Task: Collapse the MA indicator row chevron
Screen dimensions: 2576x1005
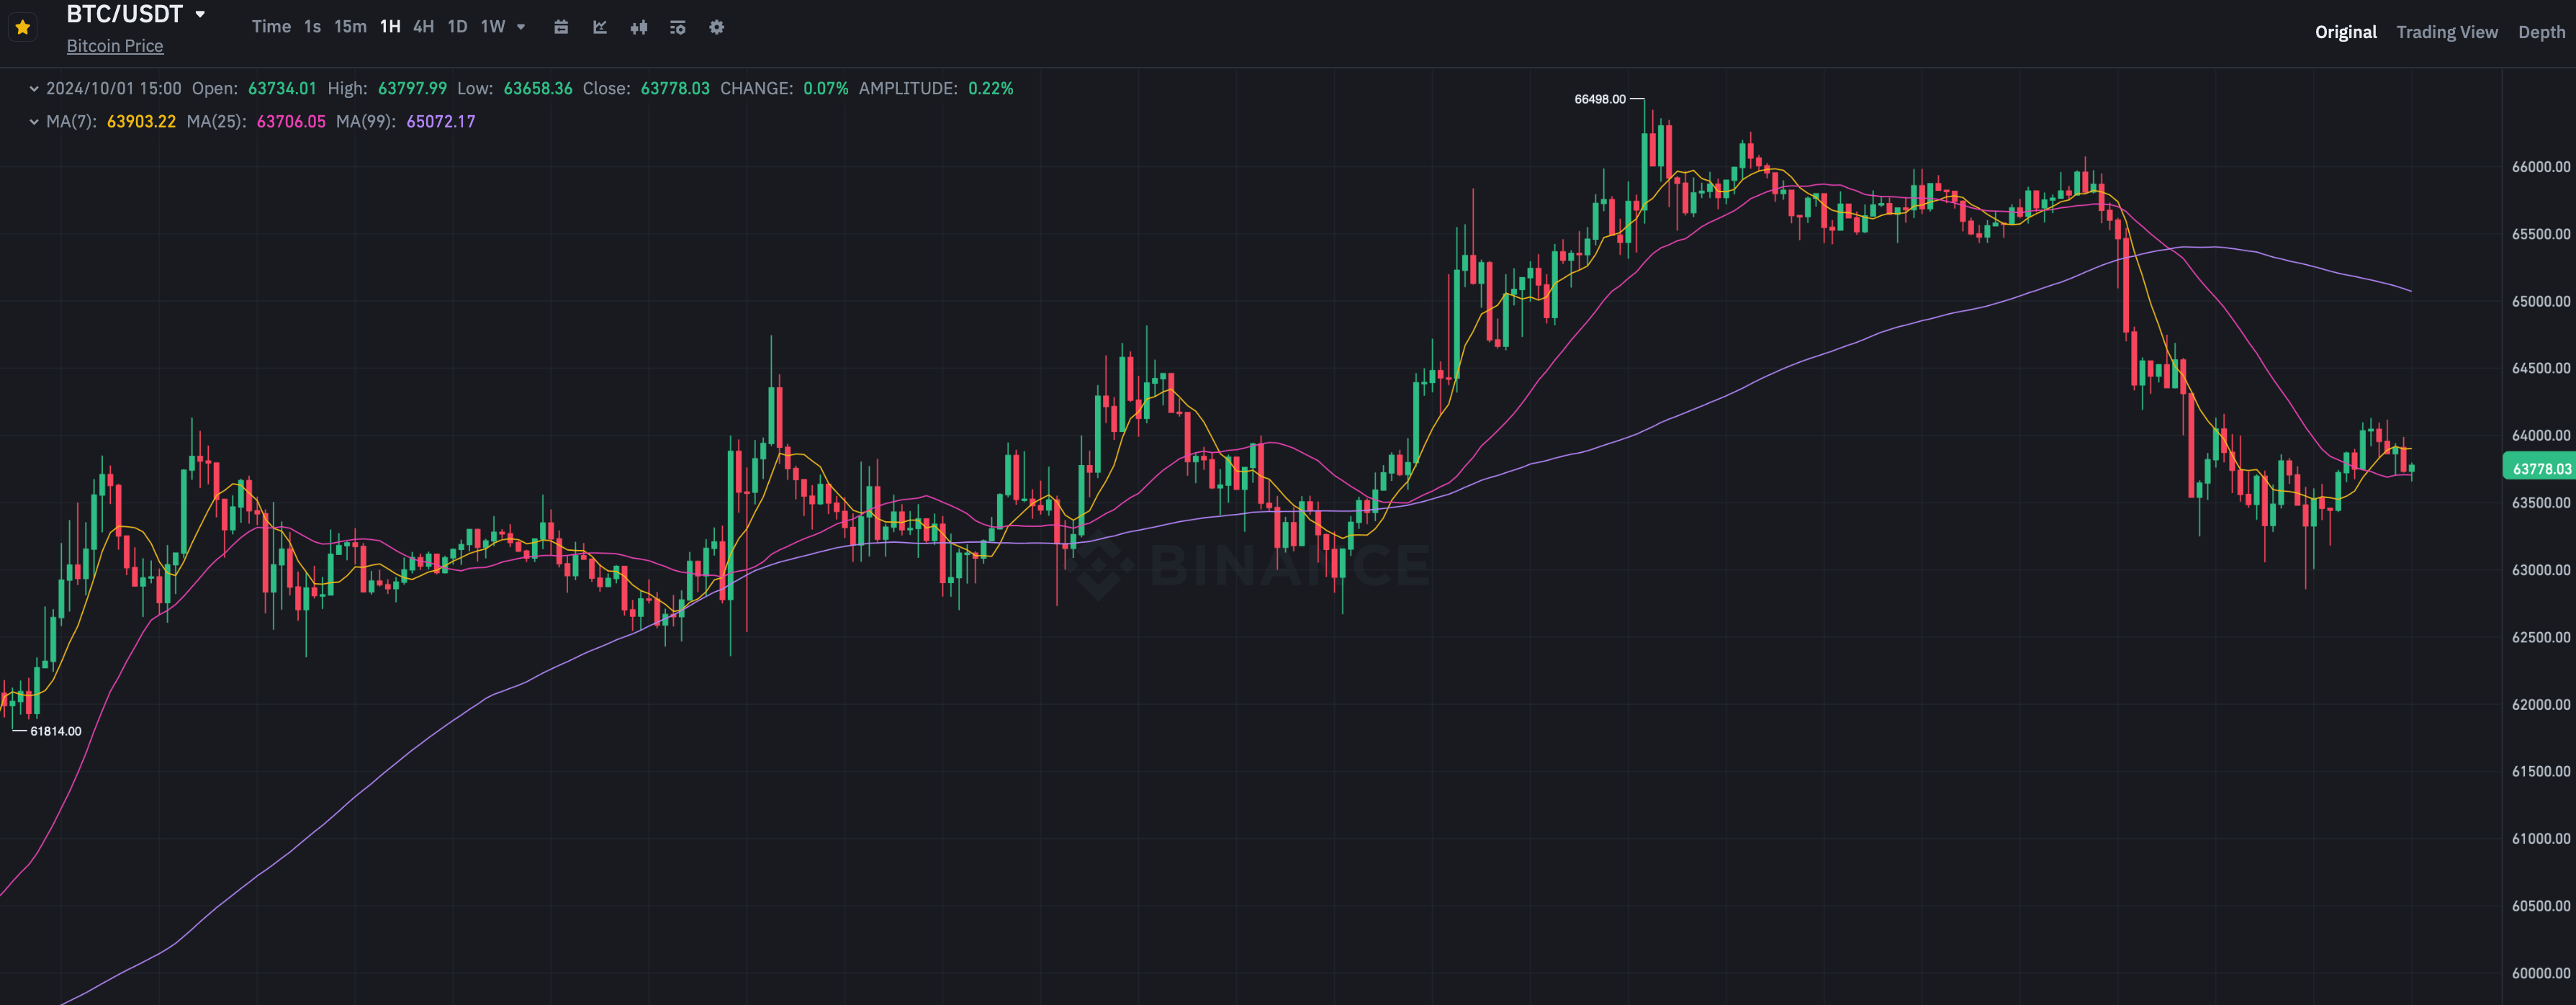Action: 34,122
